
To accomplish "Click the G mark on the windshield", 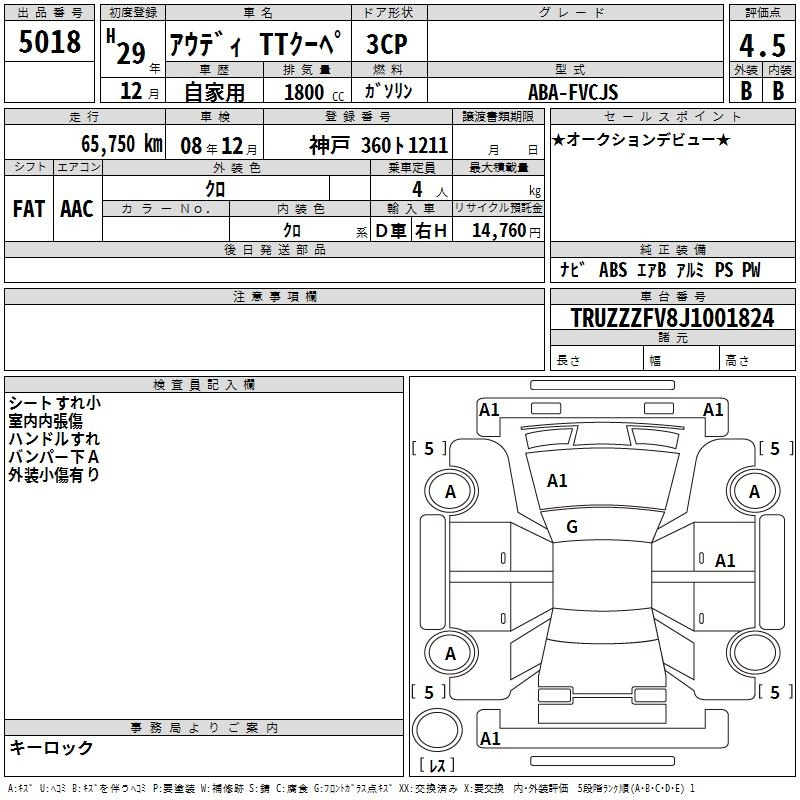I will pyautogui.click(x=572, y=526).
